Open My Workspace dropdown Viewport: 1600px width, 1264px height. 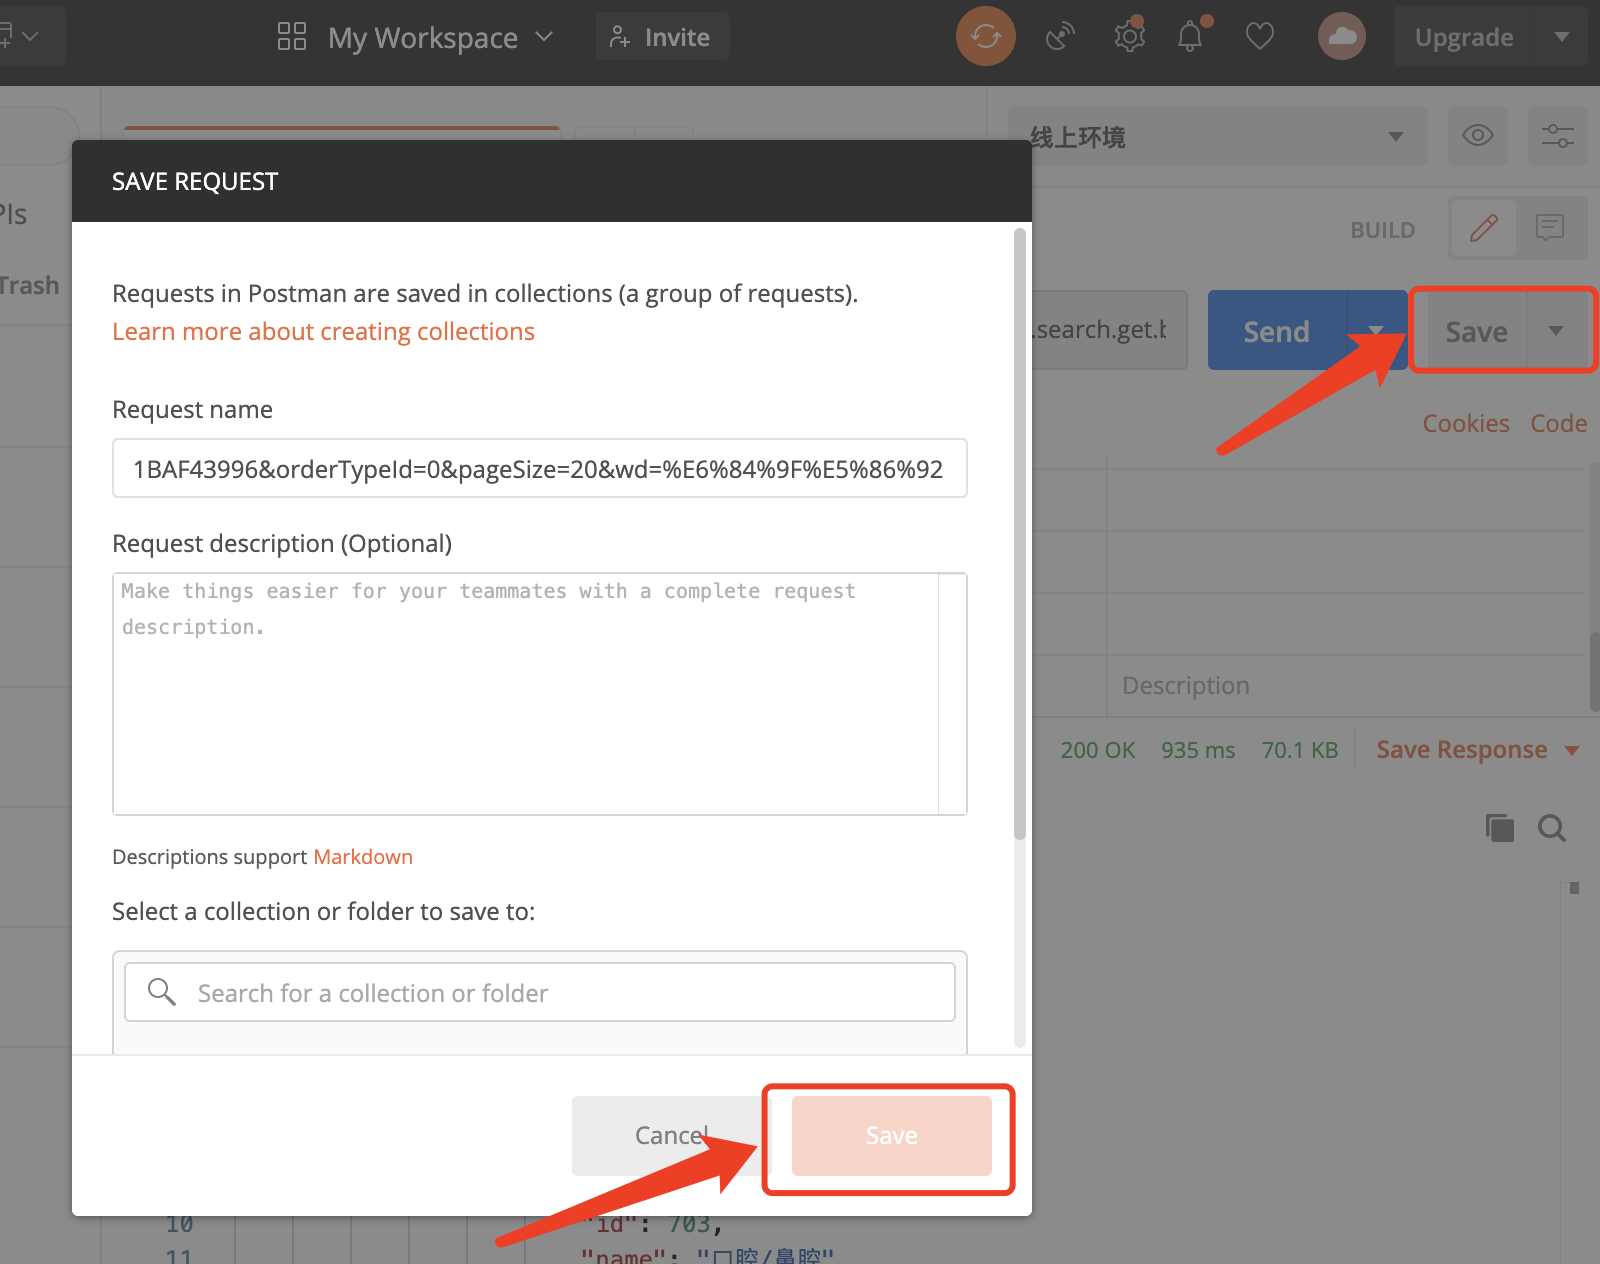pos(439,37)
